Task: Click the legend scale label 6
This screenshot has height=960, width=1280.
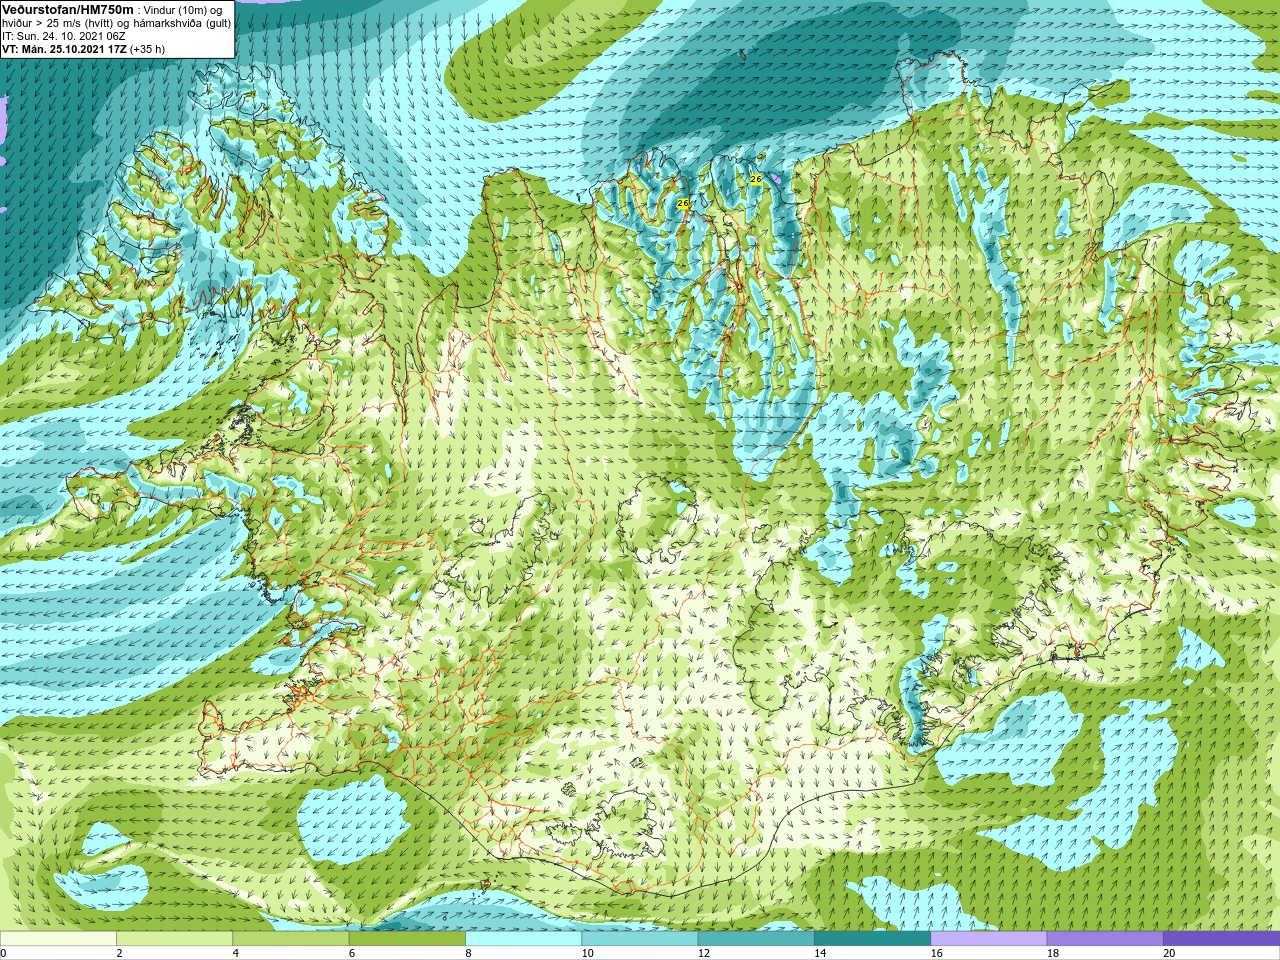Action: click(x=352, y=953)
